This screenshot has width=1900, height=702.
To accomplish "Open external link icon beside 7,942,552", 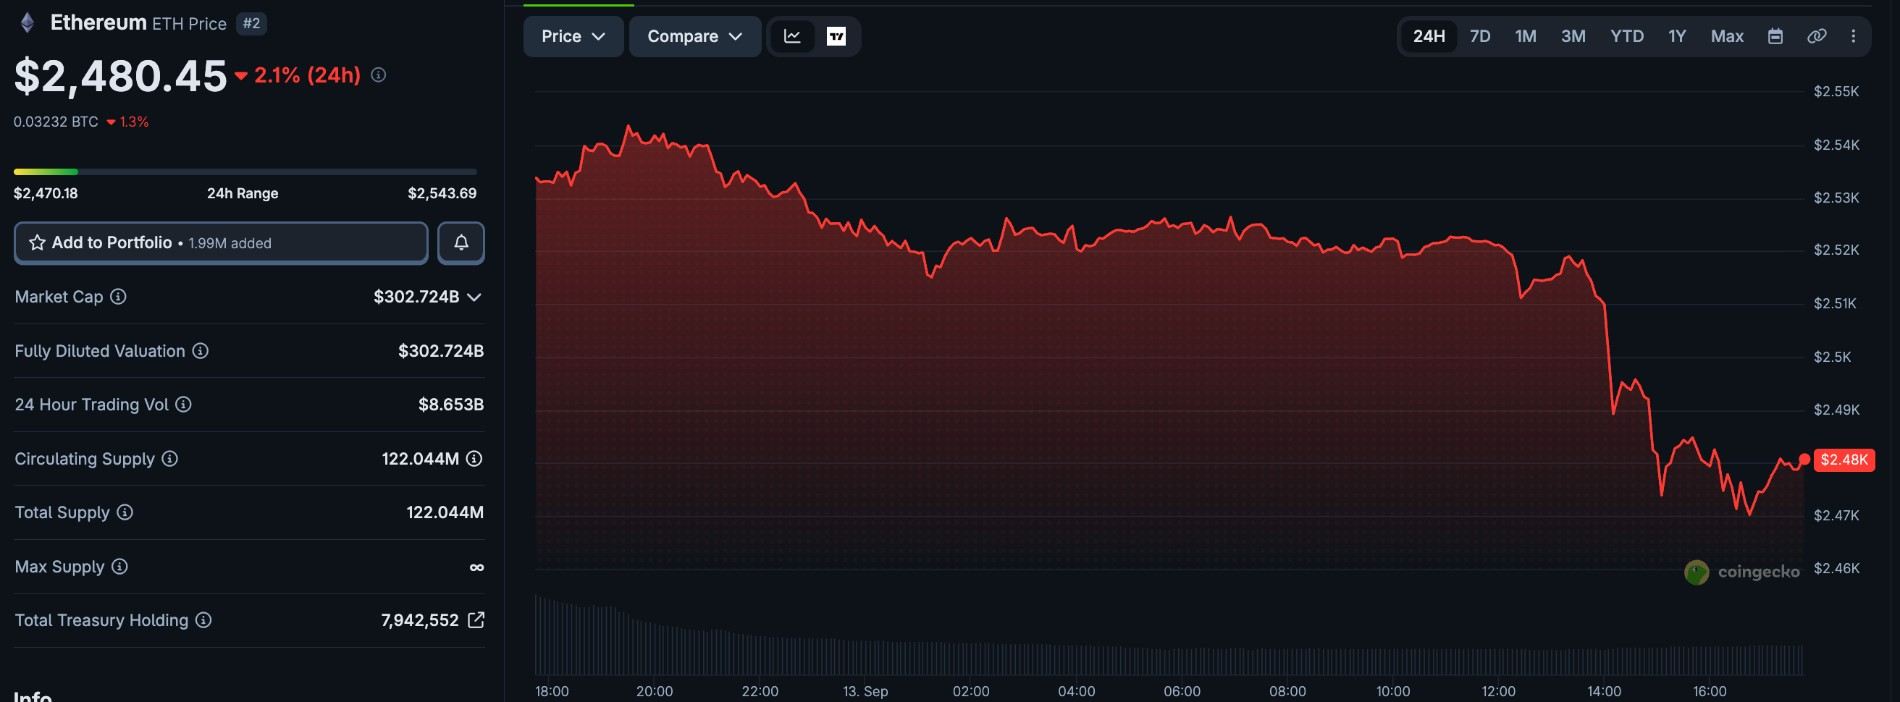I will click(x=476, y=620).
